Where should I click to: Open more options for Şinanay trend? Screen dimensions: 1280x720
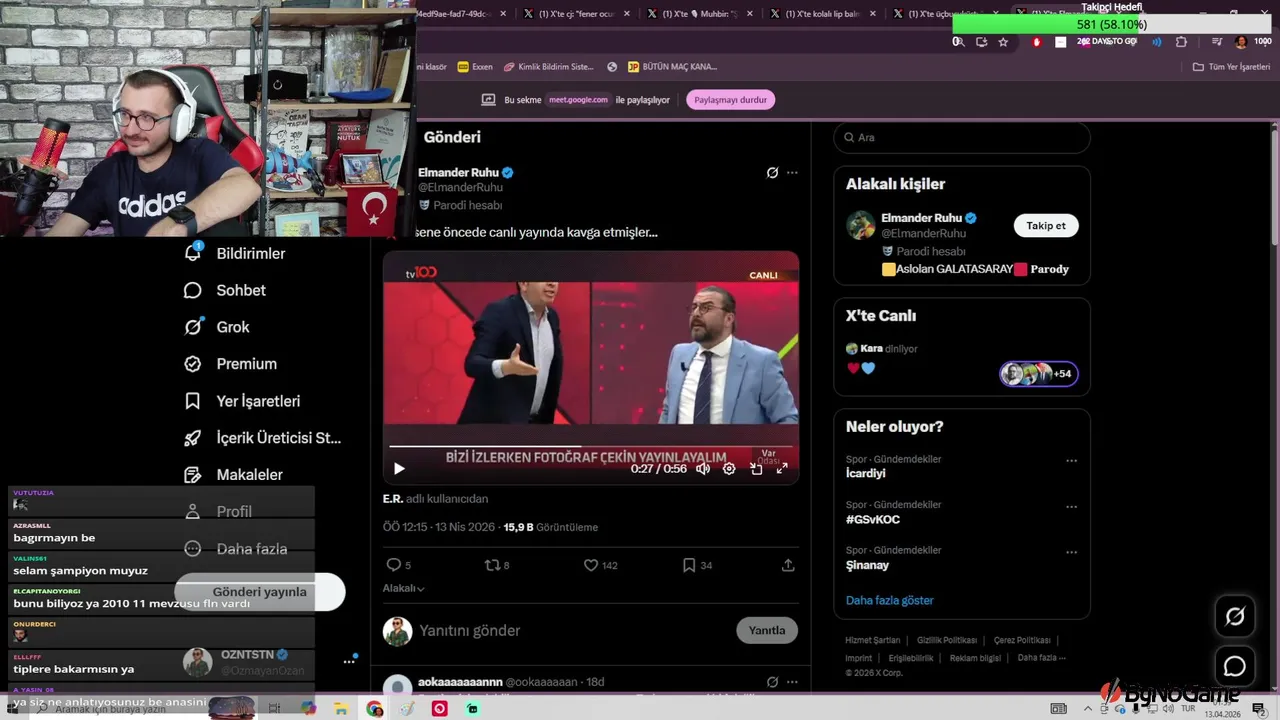[x=1071, y=552]
